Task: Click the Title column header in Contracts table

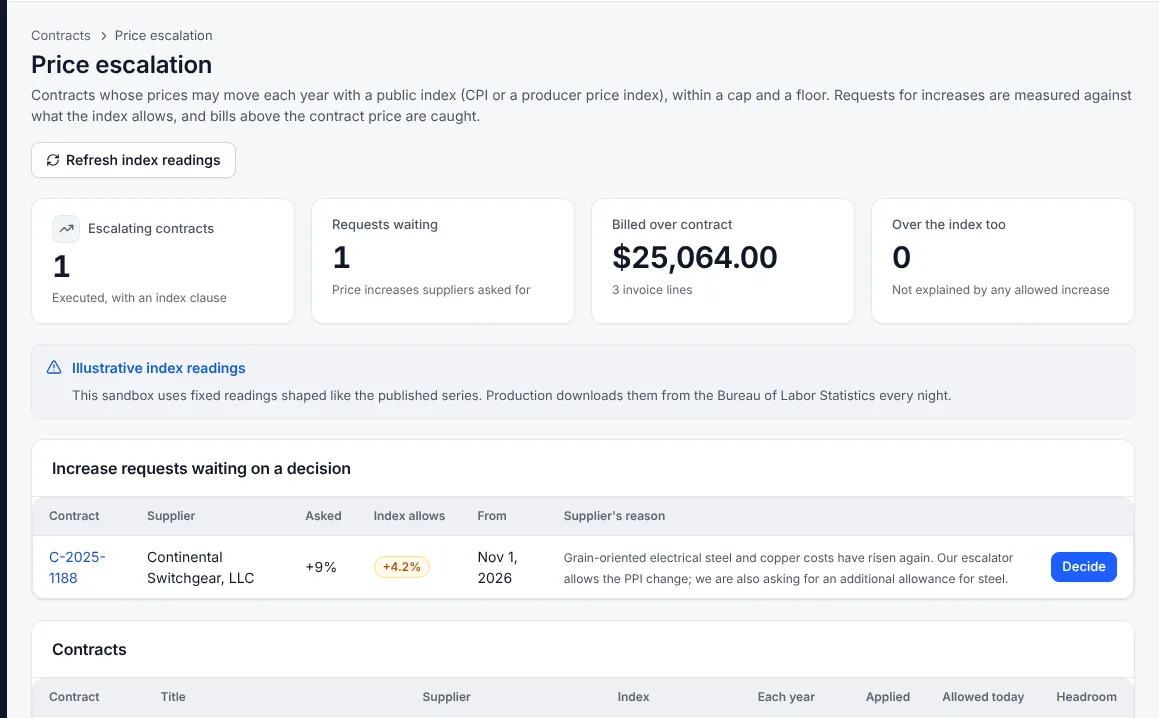Action: (173, 697)
